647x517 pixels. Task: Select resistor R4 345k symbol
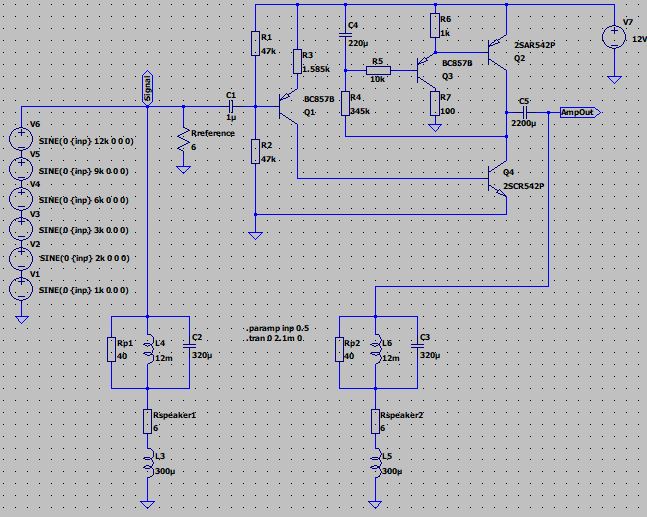point(345,104)
